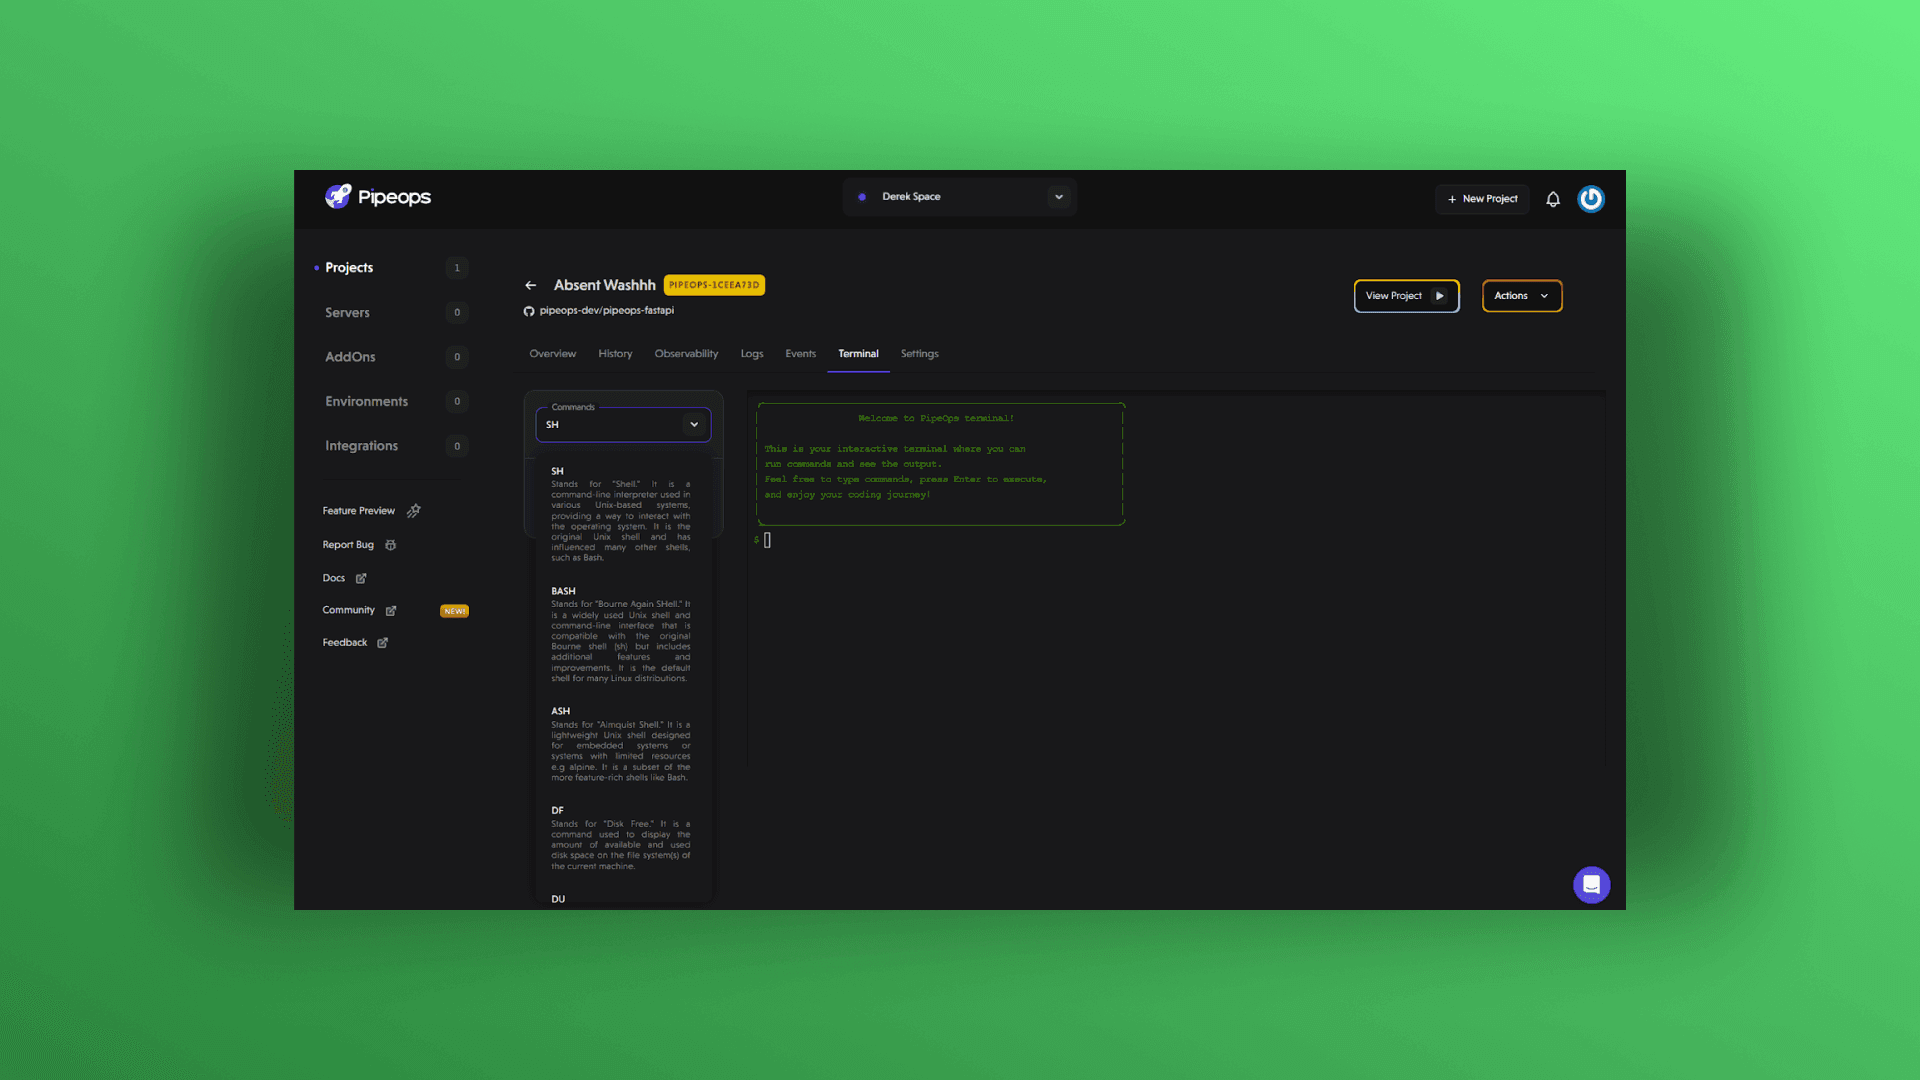The height and width of the screenshot is (1080, 1920).
Task: Open the notifications bell
Action: [x=1553, y=199]
